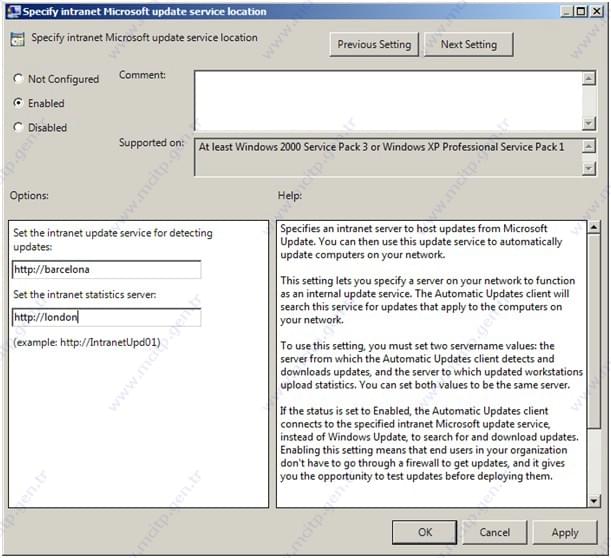
Task: Click the dialog heading 'Specify intranet Microsoft update service location'
Action: pyautogui.click(x=144, y=38)
